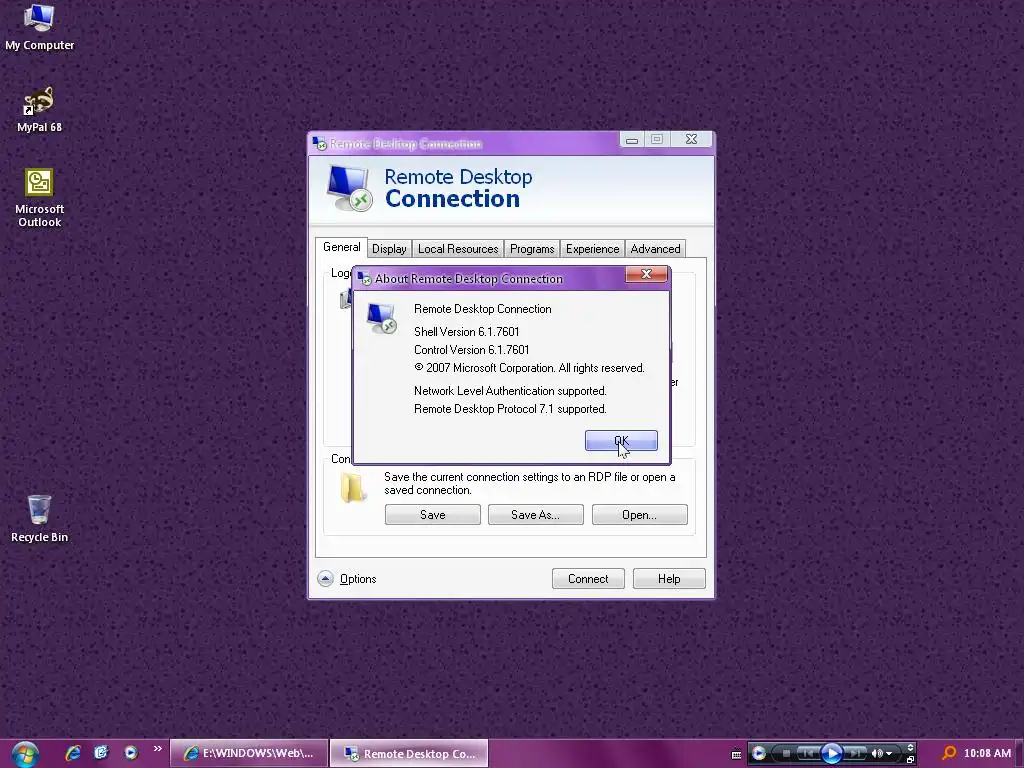1024x768 pixels.
Task: Click the taskbar player volume speaker icon
Action: point(877,754)
